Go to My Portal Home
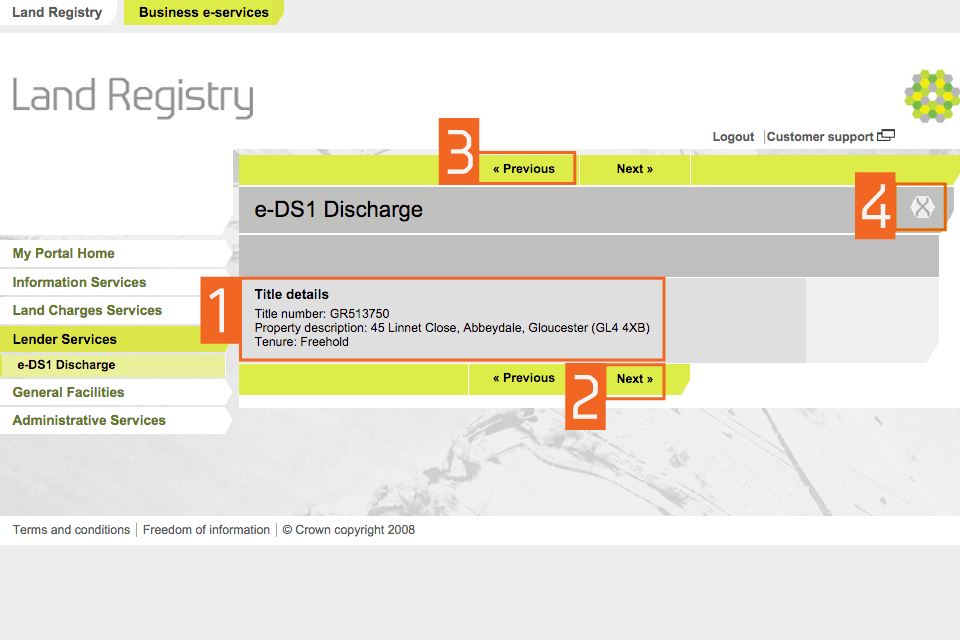Image resolution: width=960 pixels, height=640 pixels. [x=64, y=254]
